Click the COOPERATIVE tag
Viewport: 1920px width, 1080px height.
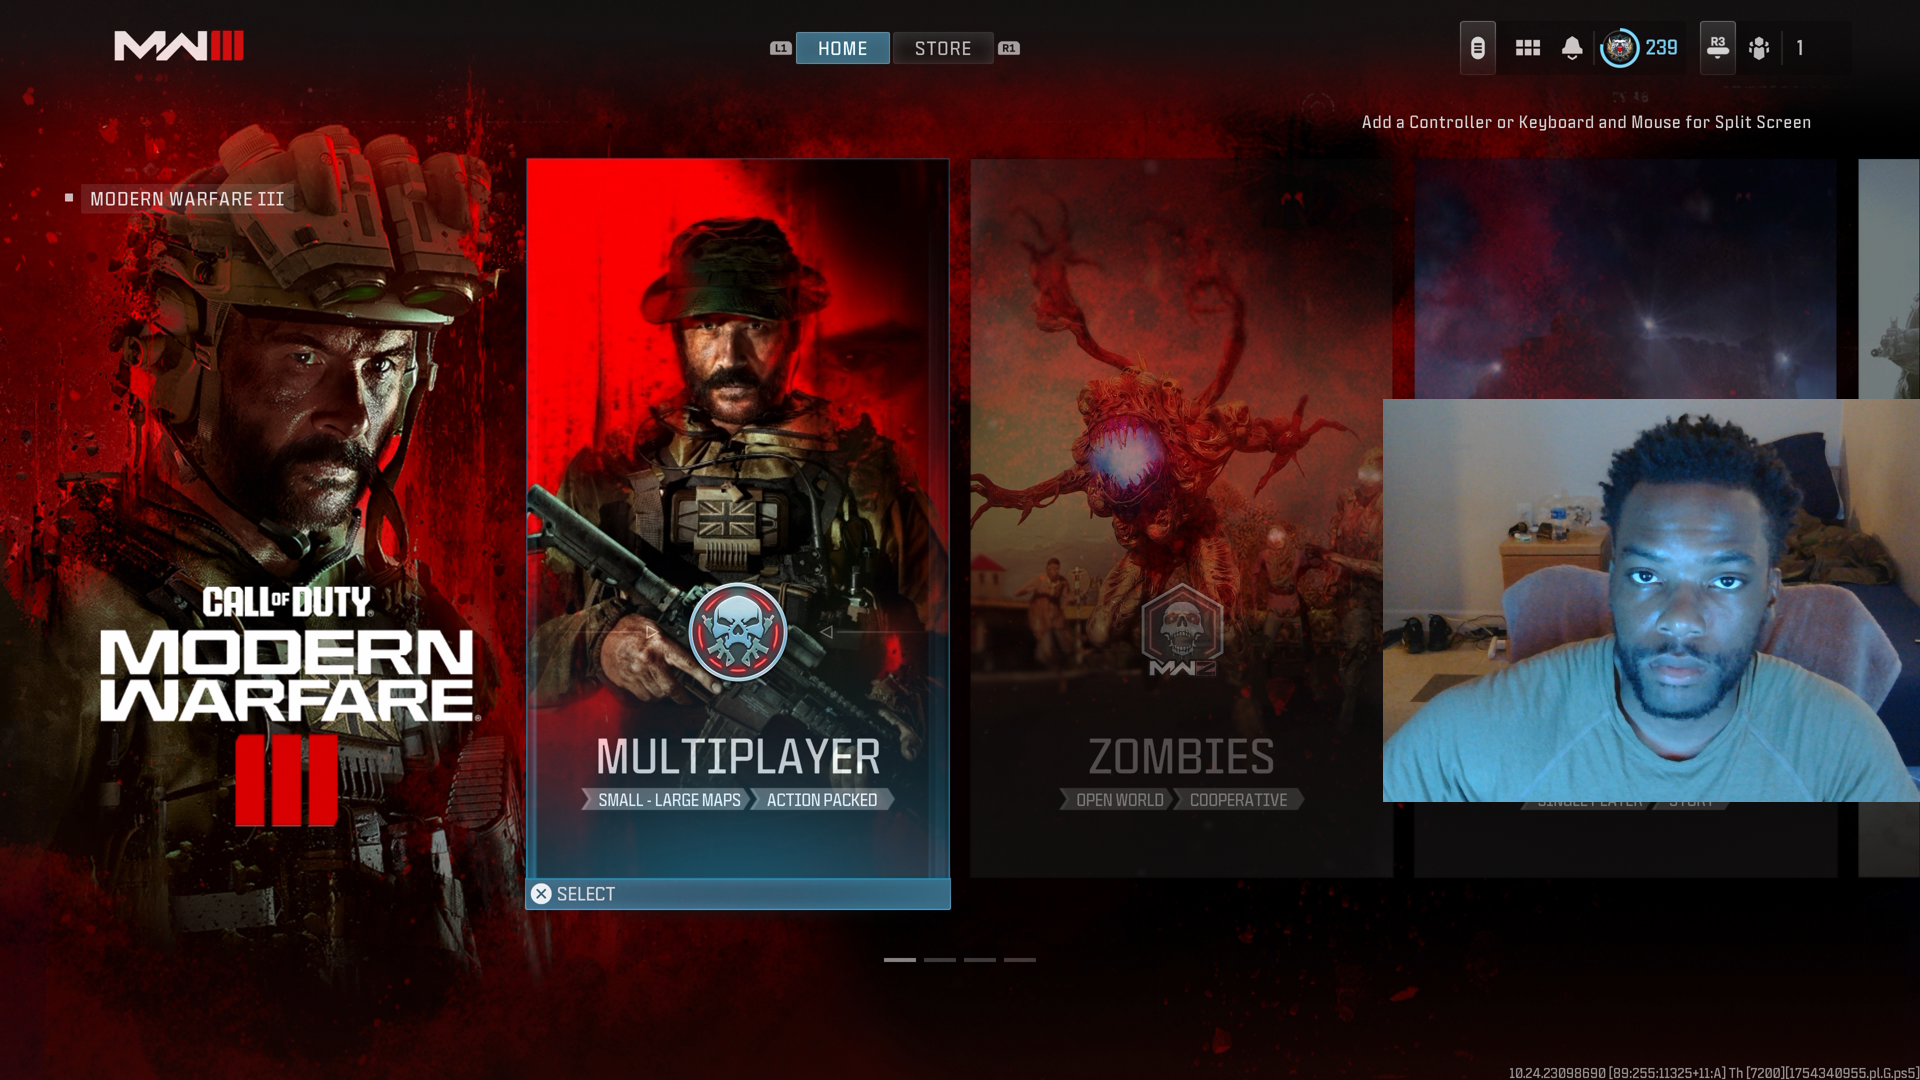(1238, 800)
